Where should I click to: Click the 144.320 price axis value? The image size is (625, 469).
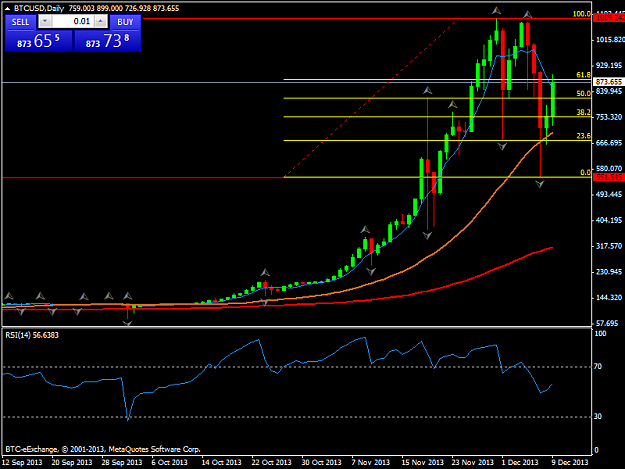610,298
